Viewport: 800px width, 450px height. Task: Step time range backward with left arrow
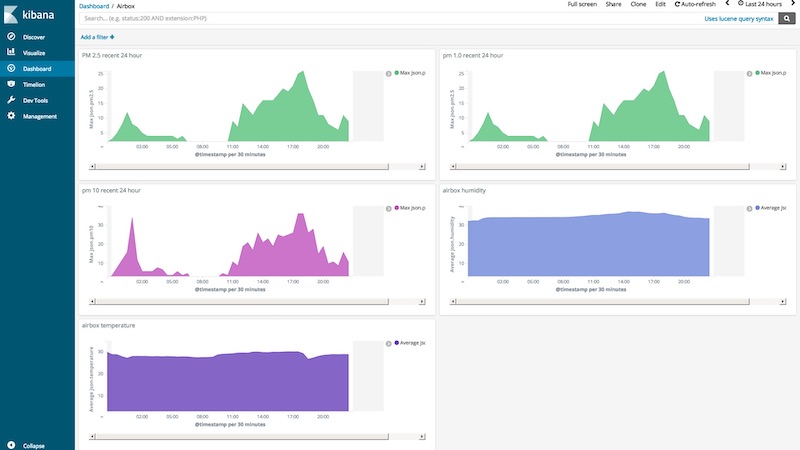727,4
